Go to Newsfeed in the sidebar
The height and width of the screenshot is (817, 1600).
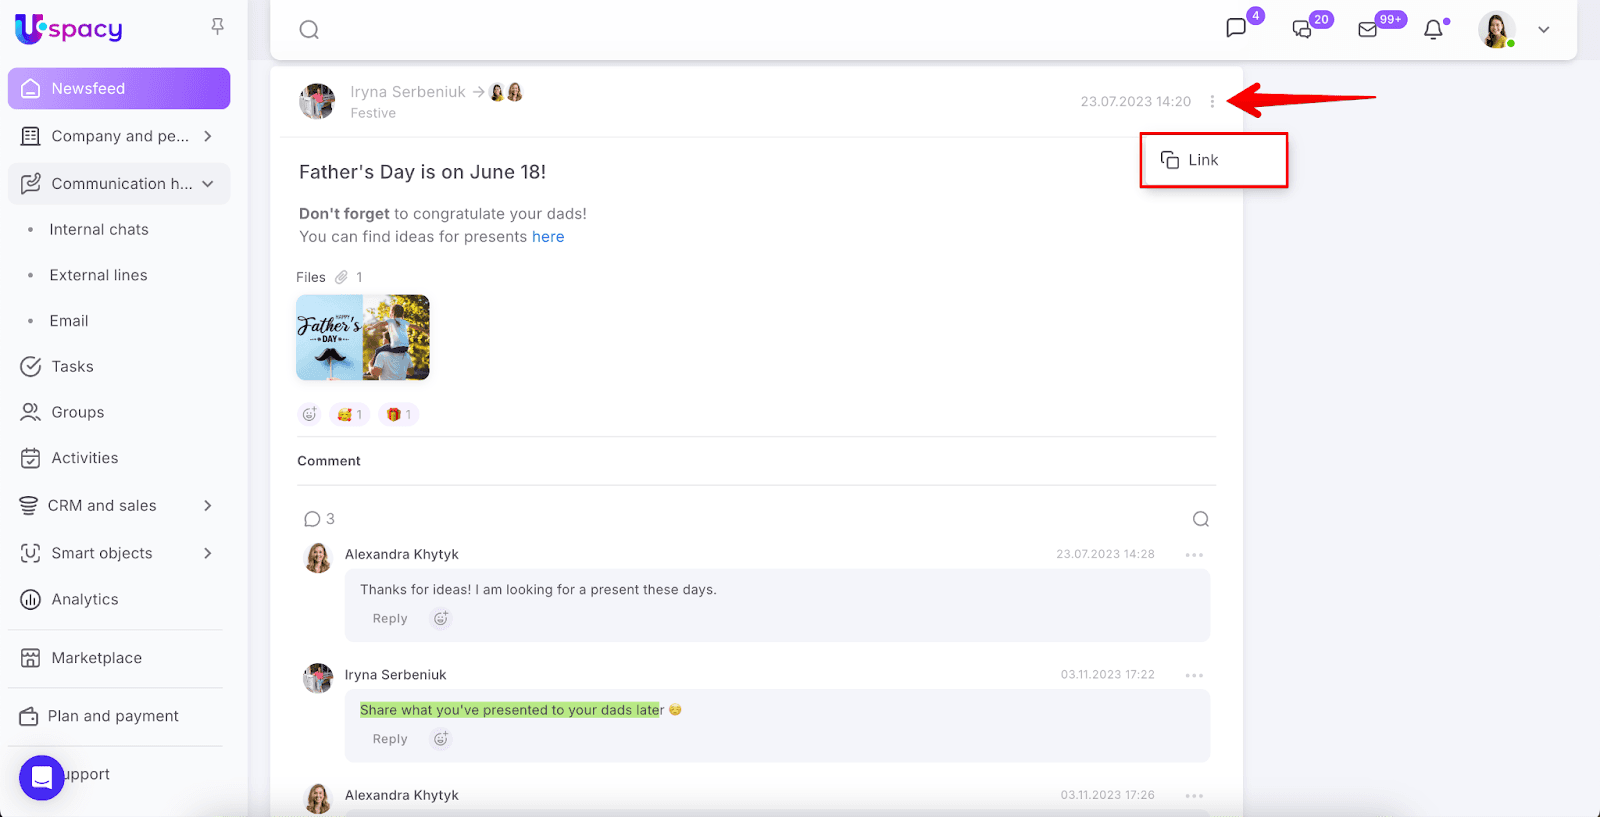pyautogui.click(x=119, y=88)
